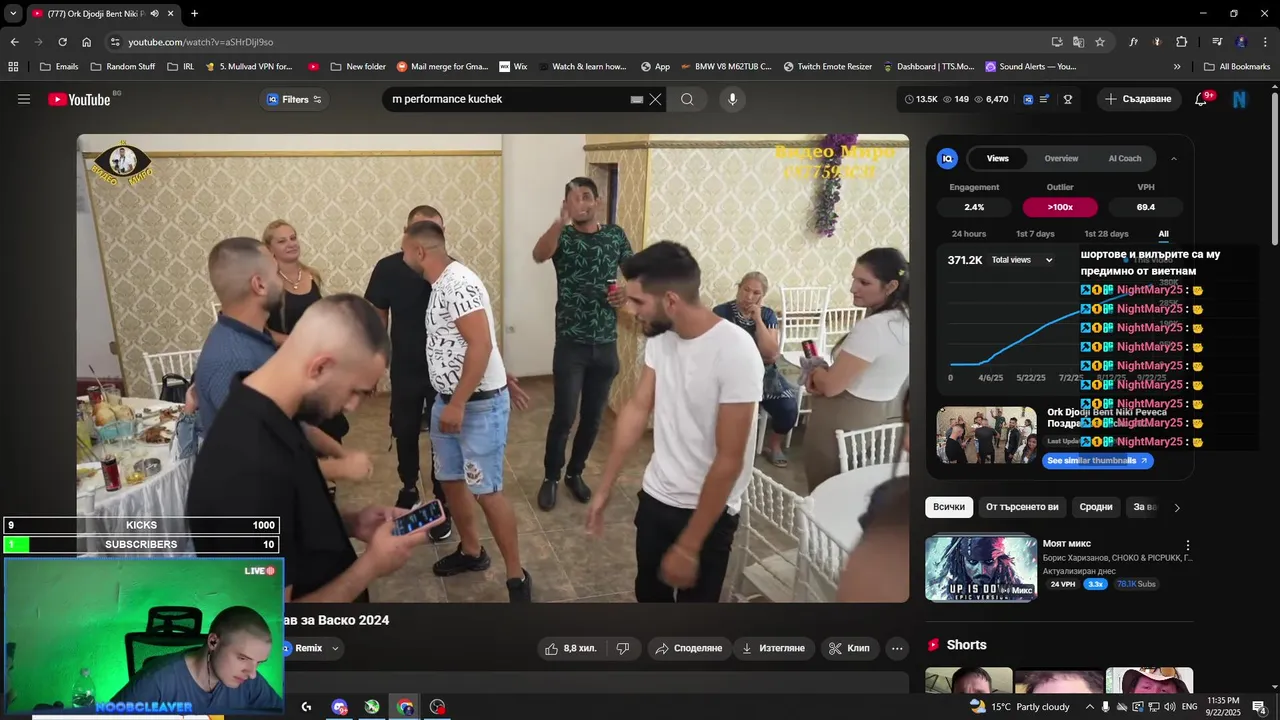Open a new browser tab with the plus
Image resolution: width=1280 pixels, height=720 pixels.
194,14
